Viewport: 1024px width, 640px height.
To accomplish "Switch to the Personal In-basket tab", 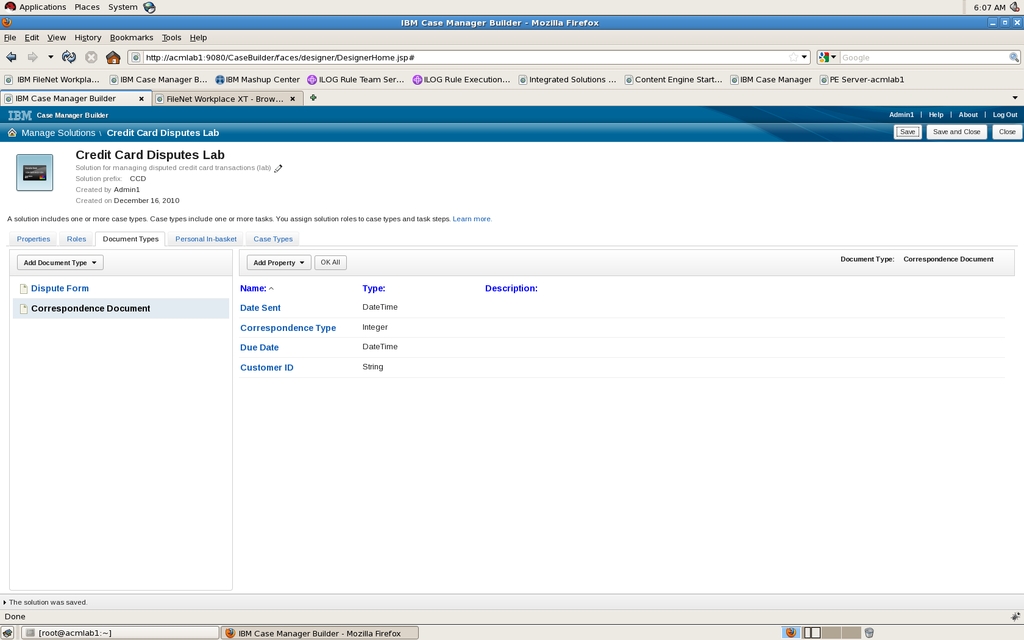I will (x=206, y=239).
